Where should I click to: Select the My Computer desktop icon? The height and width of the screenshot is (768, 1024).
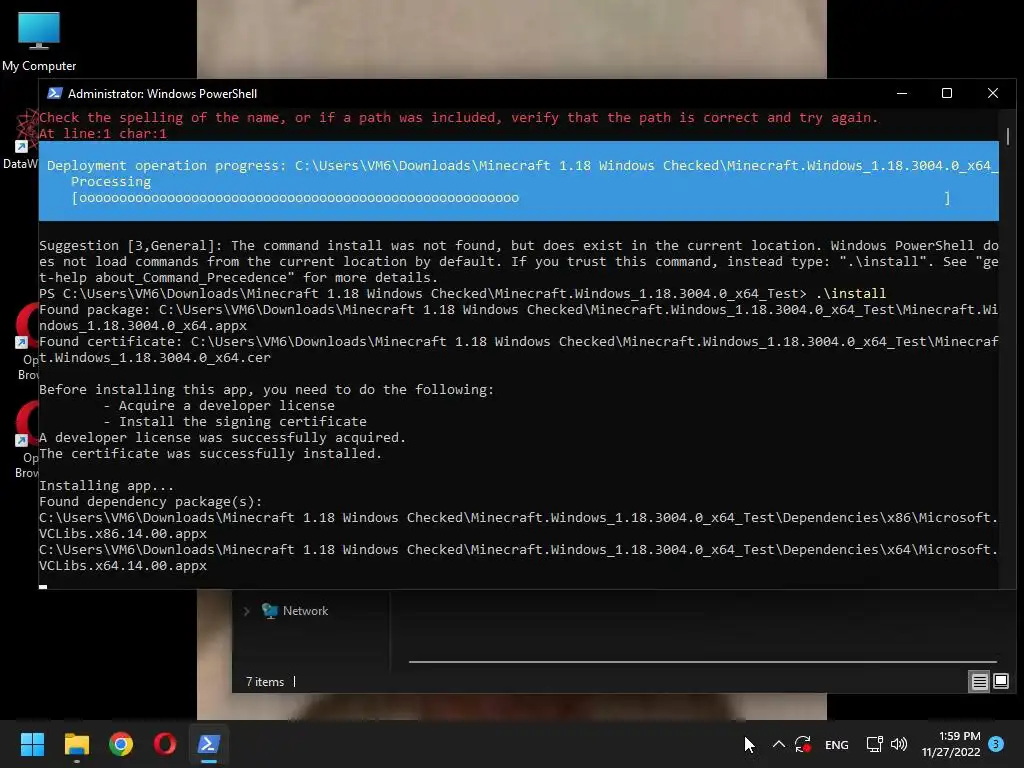pos(39,41)
